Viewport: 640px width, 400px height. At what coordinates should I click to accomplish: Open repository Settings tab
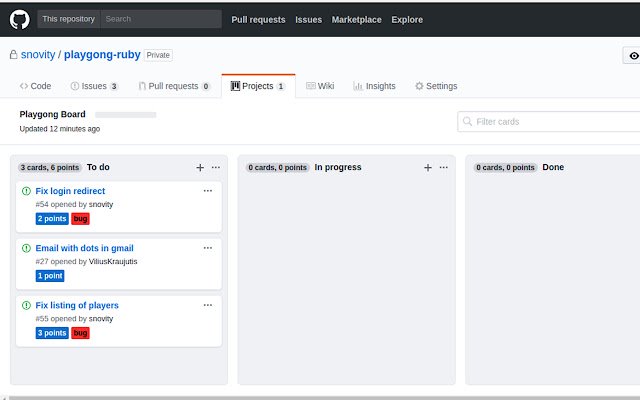tap(436, 86)
